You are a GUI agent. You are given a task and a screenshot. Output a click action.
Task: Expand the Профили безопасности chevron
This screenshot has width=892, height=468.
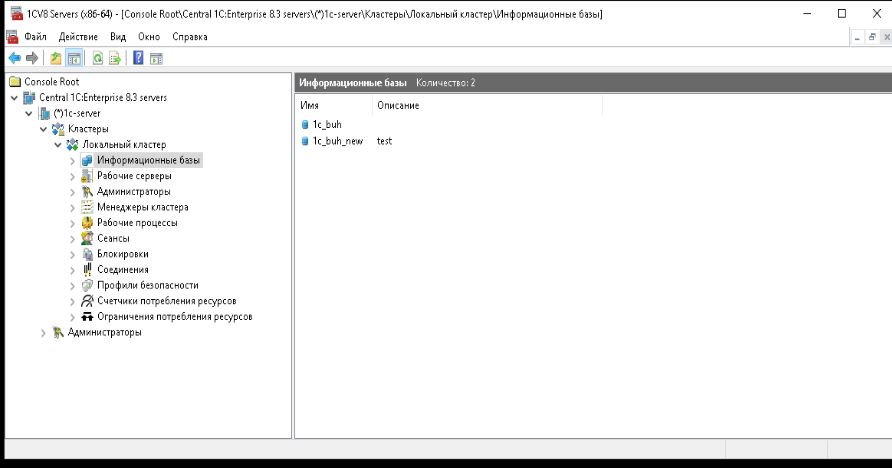(x=72, y=285)
